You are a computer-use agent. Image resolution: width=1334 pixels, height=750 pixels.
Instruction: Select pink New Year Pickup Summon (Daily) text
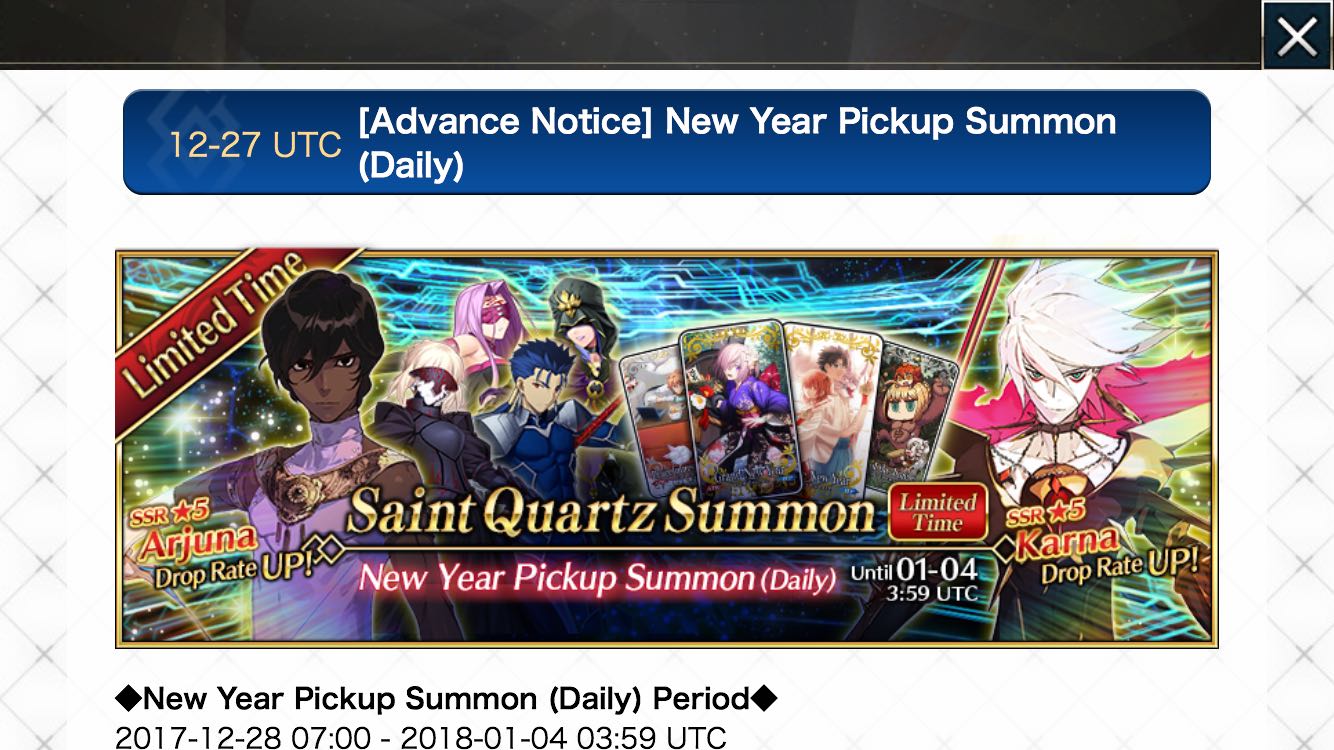[x=597, y=578]
